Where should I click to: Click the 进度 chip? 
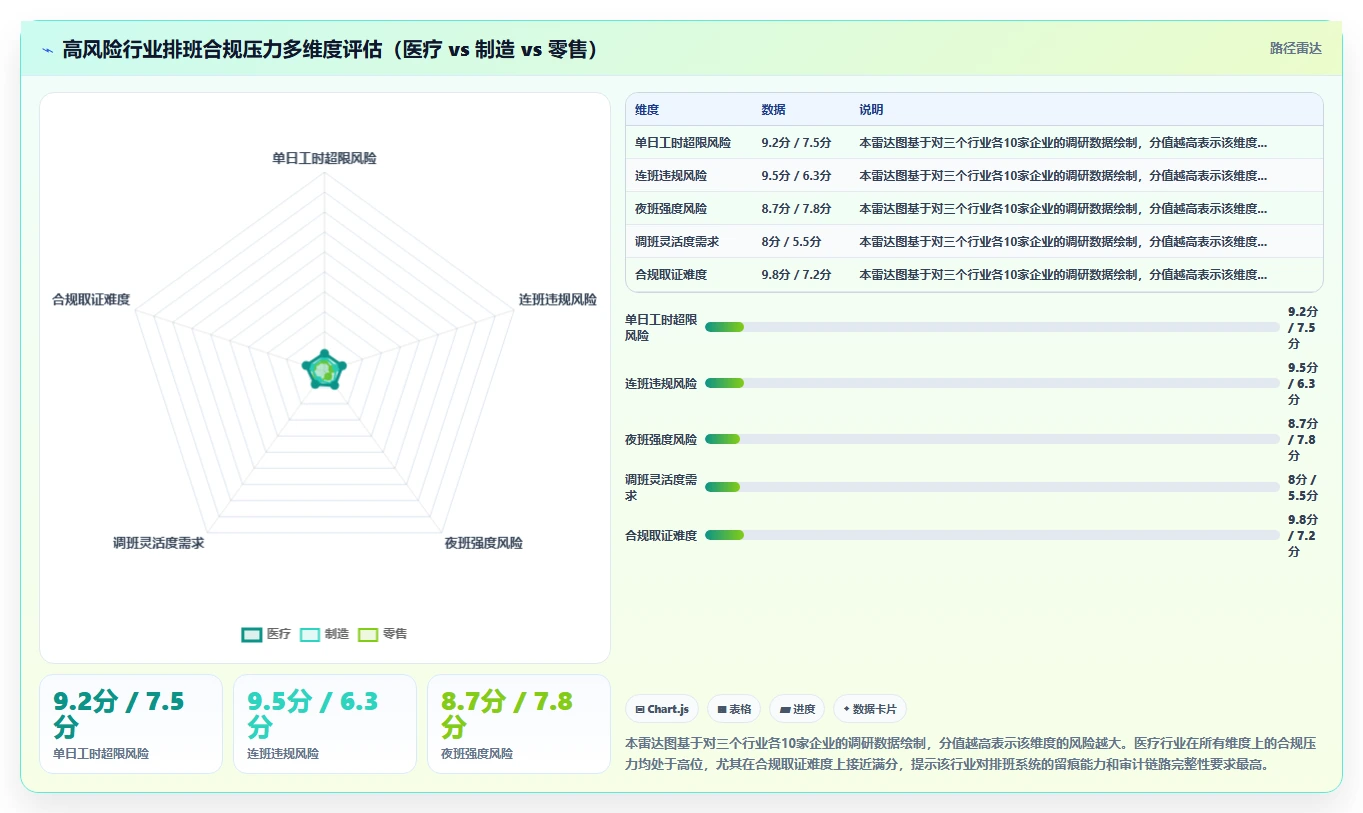(797, 709)
